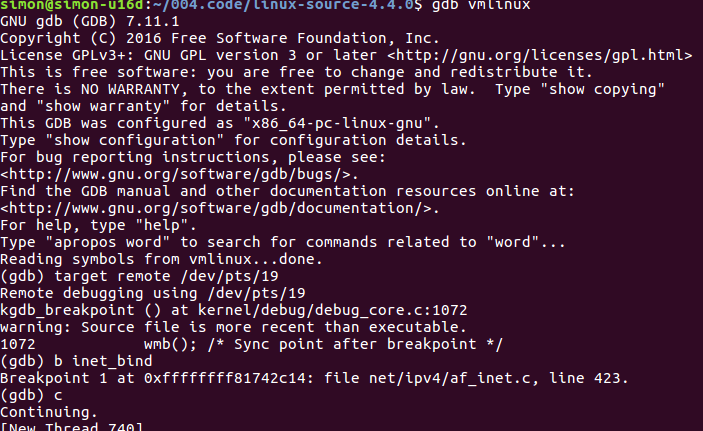
Task: Click the 'show warranty' quoted text
Action: click(x=103, y=106)
